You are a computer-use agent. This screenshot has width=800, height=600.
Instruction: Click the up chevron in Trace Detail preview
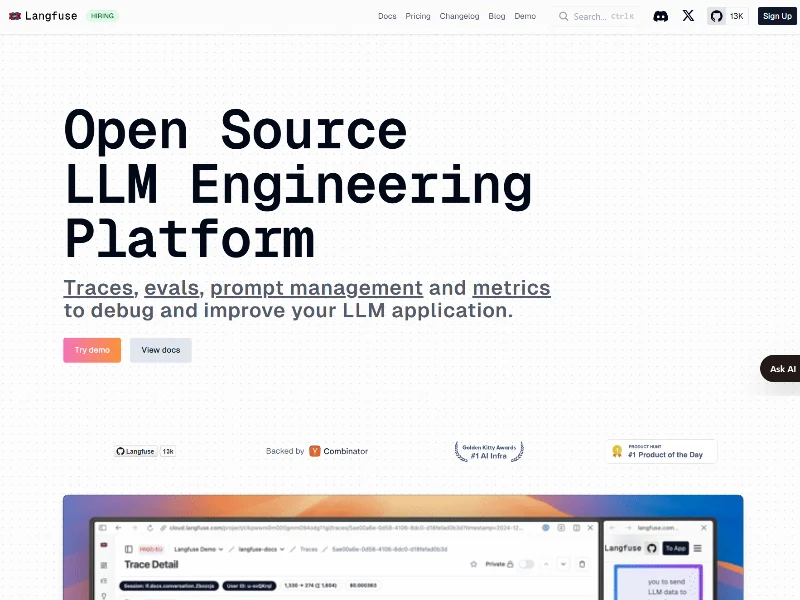[546, 564]
